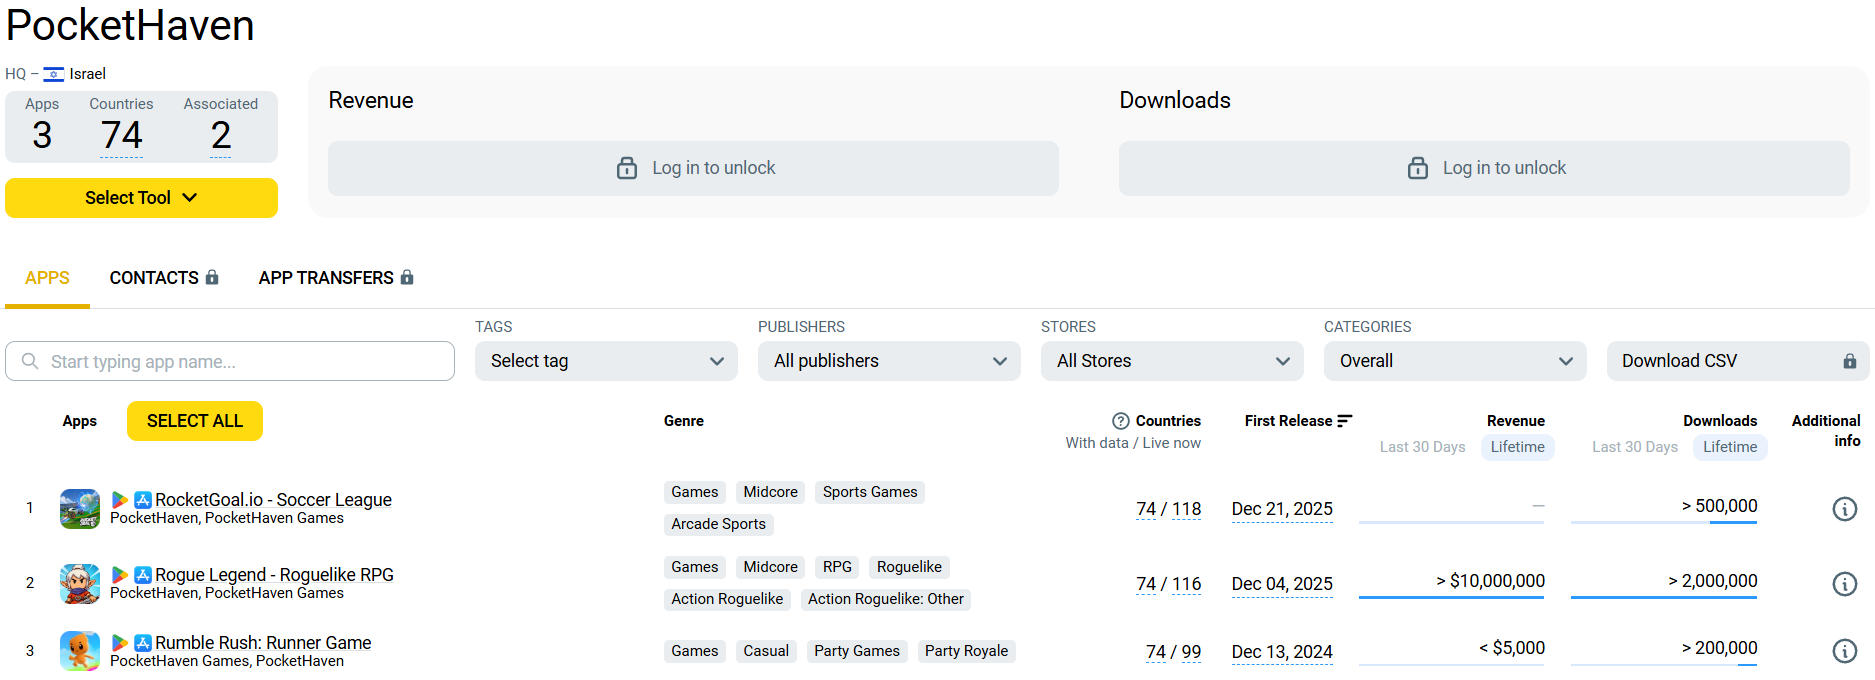1875x680 pixels.
Task: Open the Rogue Legend app thumbnail
Action: pos(80,584)
